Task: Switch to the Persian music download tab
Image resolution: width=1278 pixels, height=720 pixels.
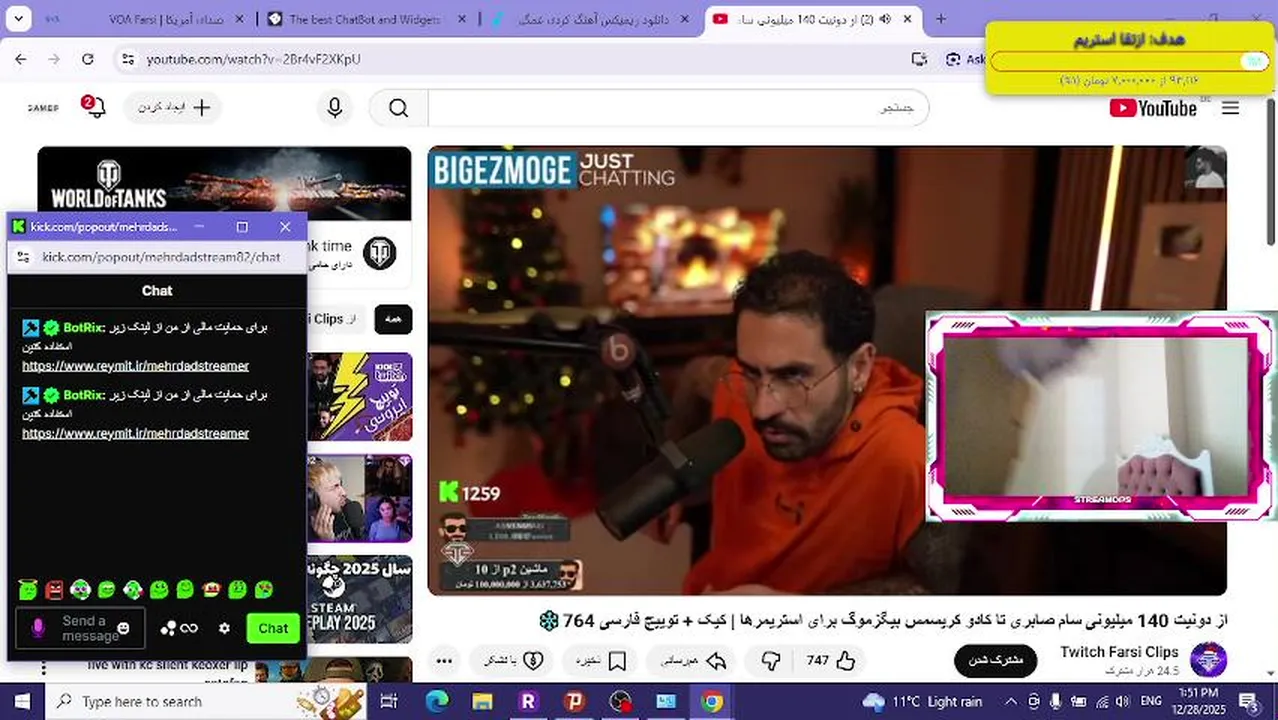Action: pos(592,19)
